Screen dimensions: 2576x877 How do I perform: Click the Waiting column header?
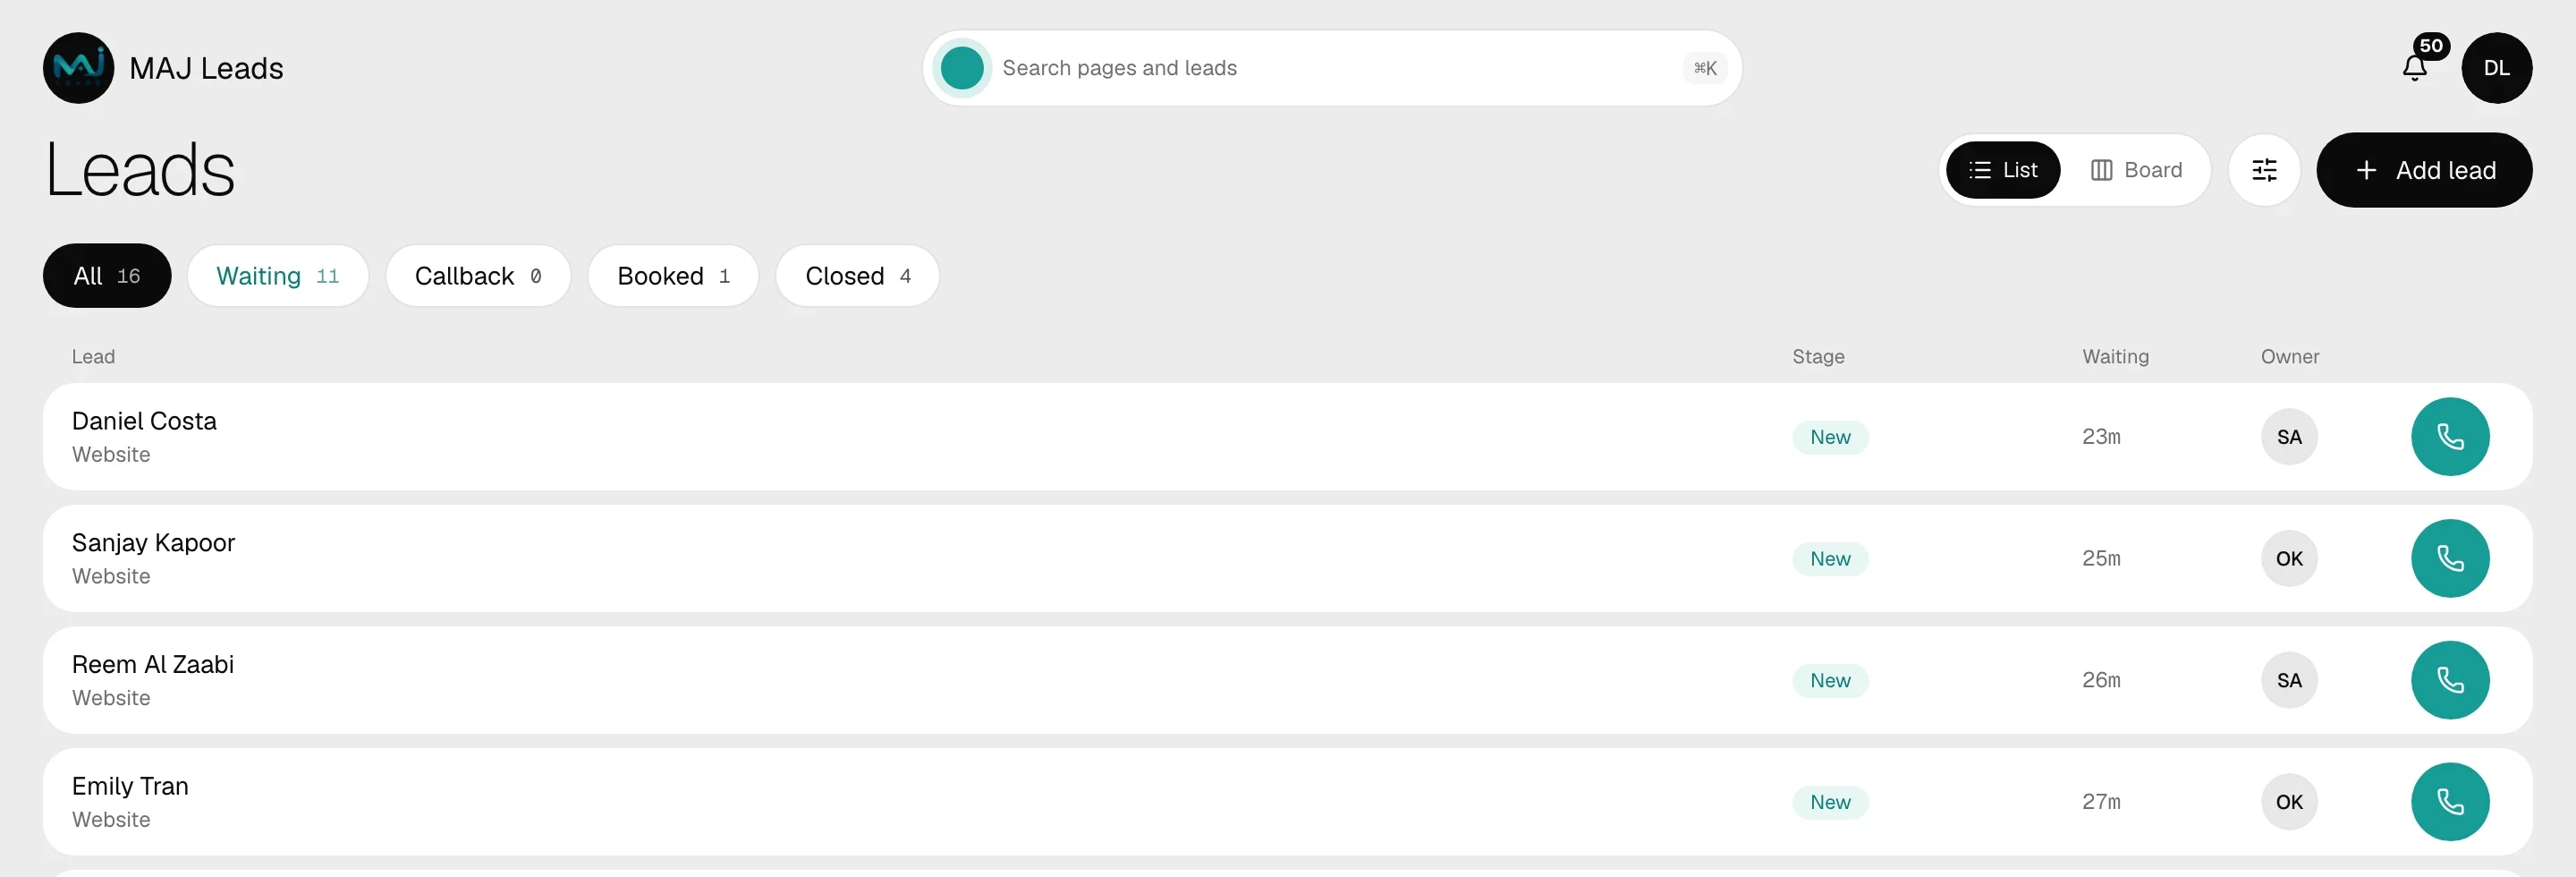pyautogui.click(x=2115, y=357)
